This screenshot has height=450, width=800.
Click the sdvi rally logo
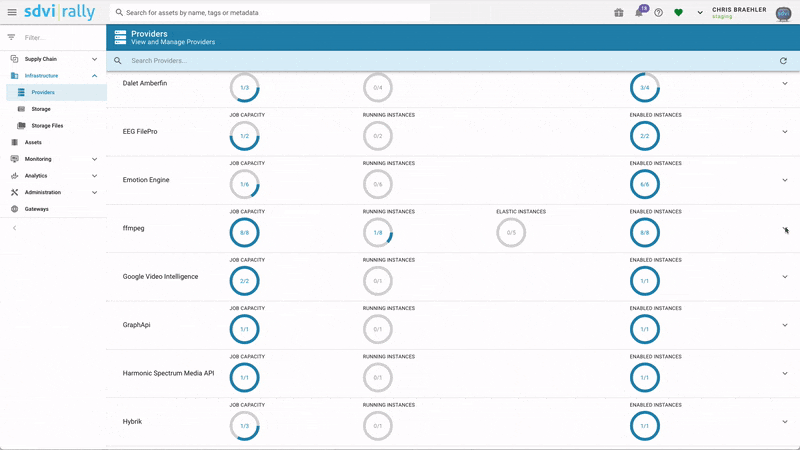[60, 12]
